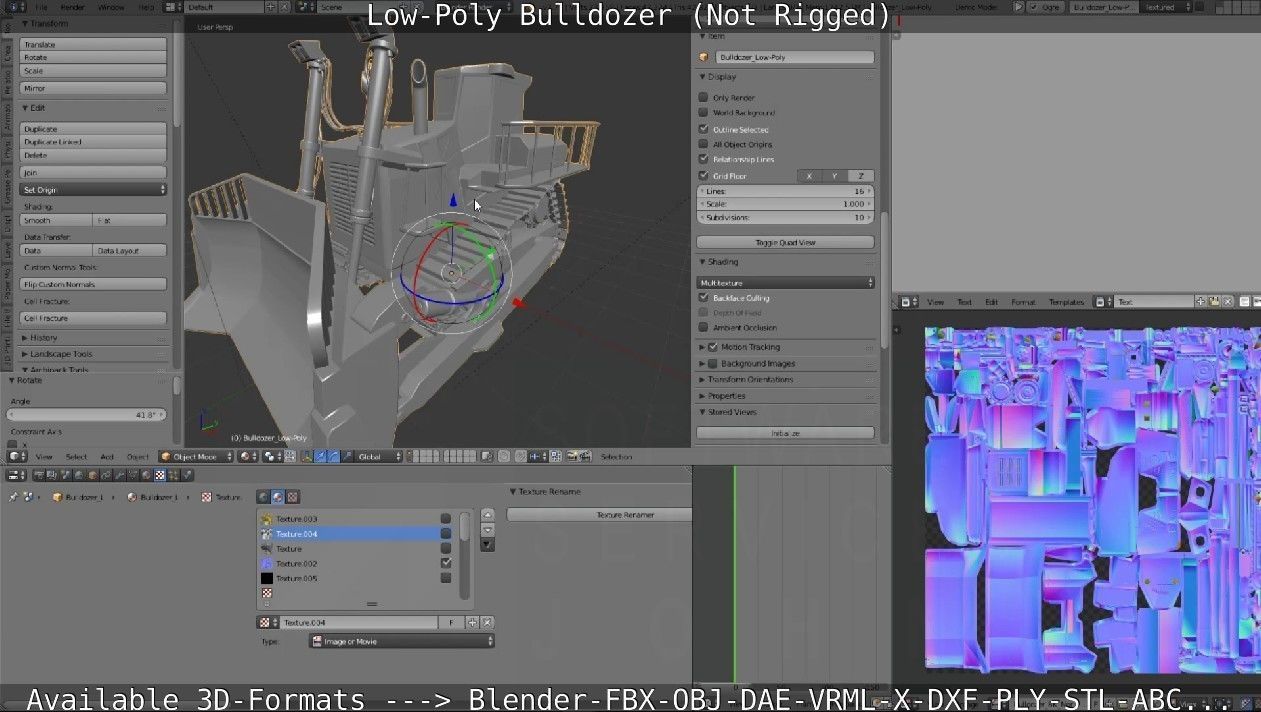Viewport: 1261px width, 712px height.
Task: Move texture slot down arrow
Action: pos(488,530)
